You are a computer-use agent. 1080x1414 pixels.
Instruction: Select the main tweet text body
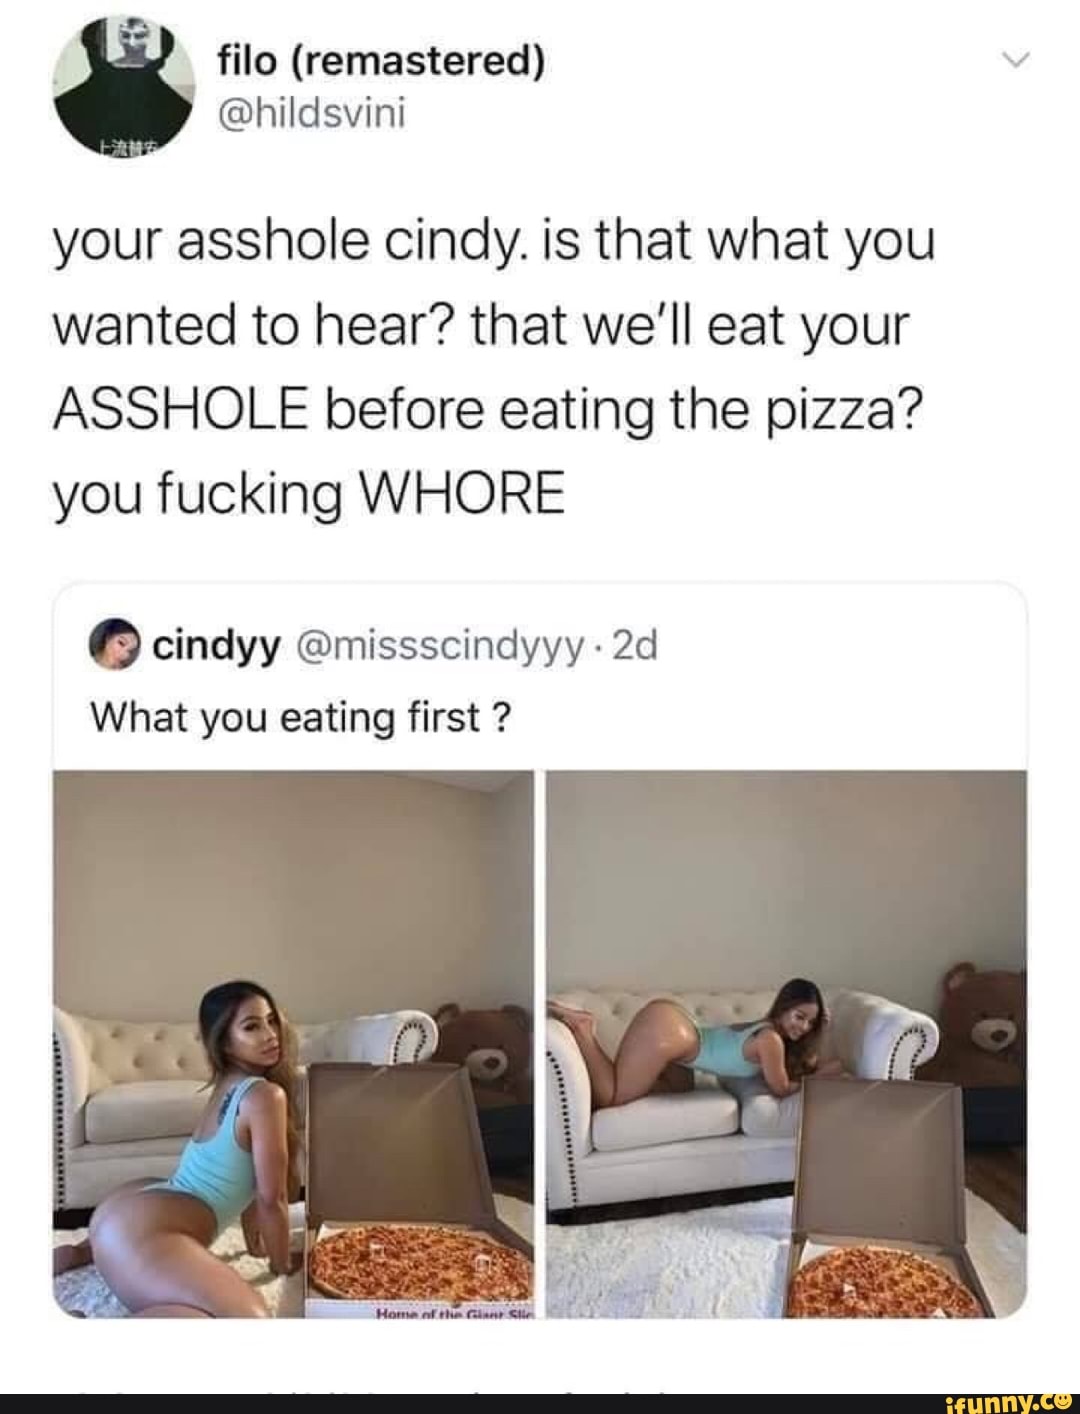tap(494, 367)
